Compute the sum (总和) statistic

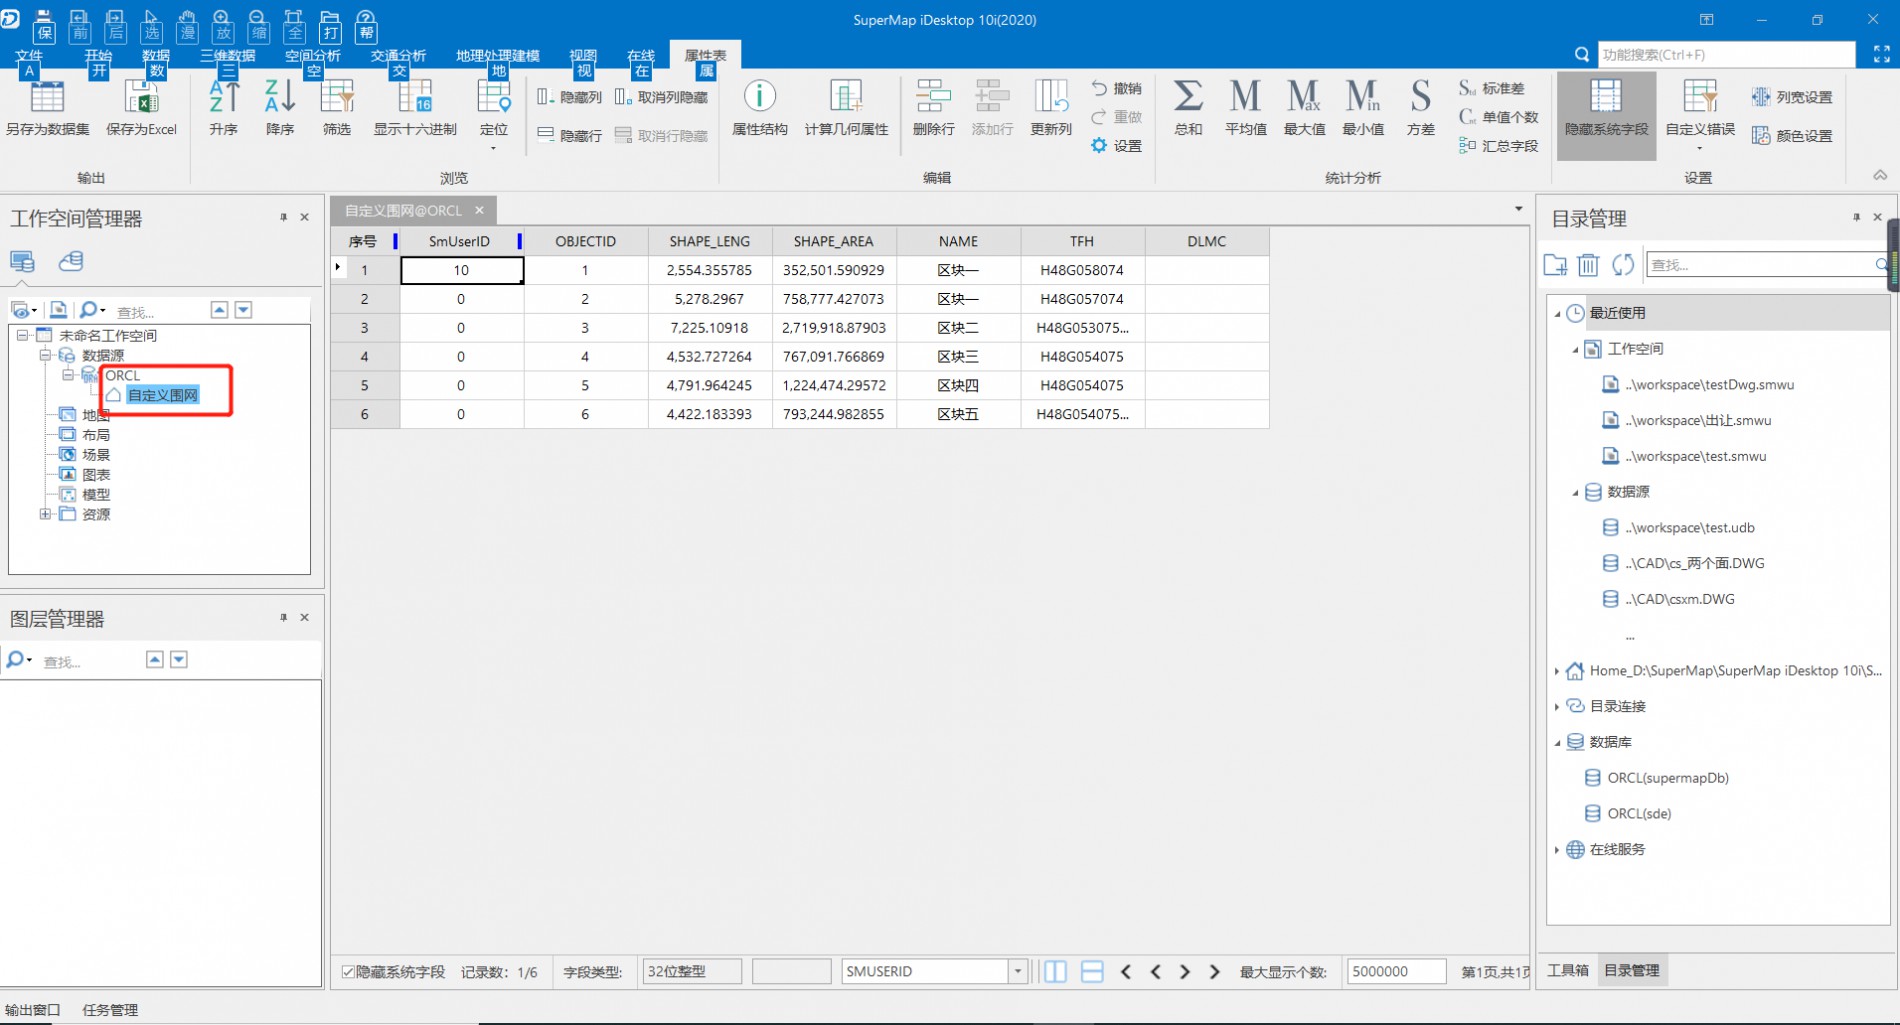1188,108
